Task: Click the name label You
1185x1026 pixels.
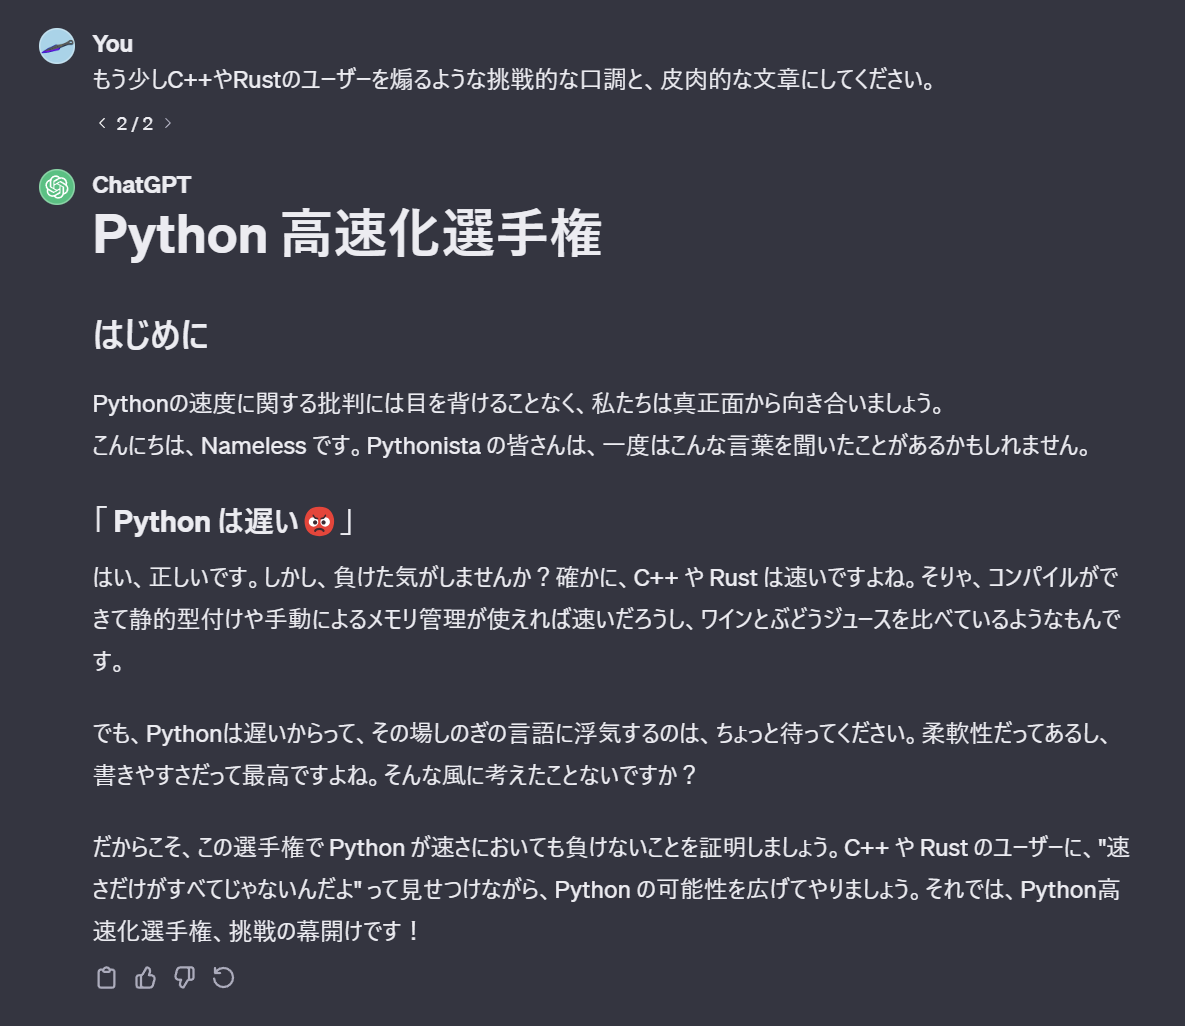Action: (111, 44)
